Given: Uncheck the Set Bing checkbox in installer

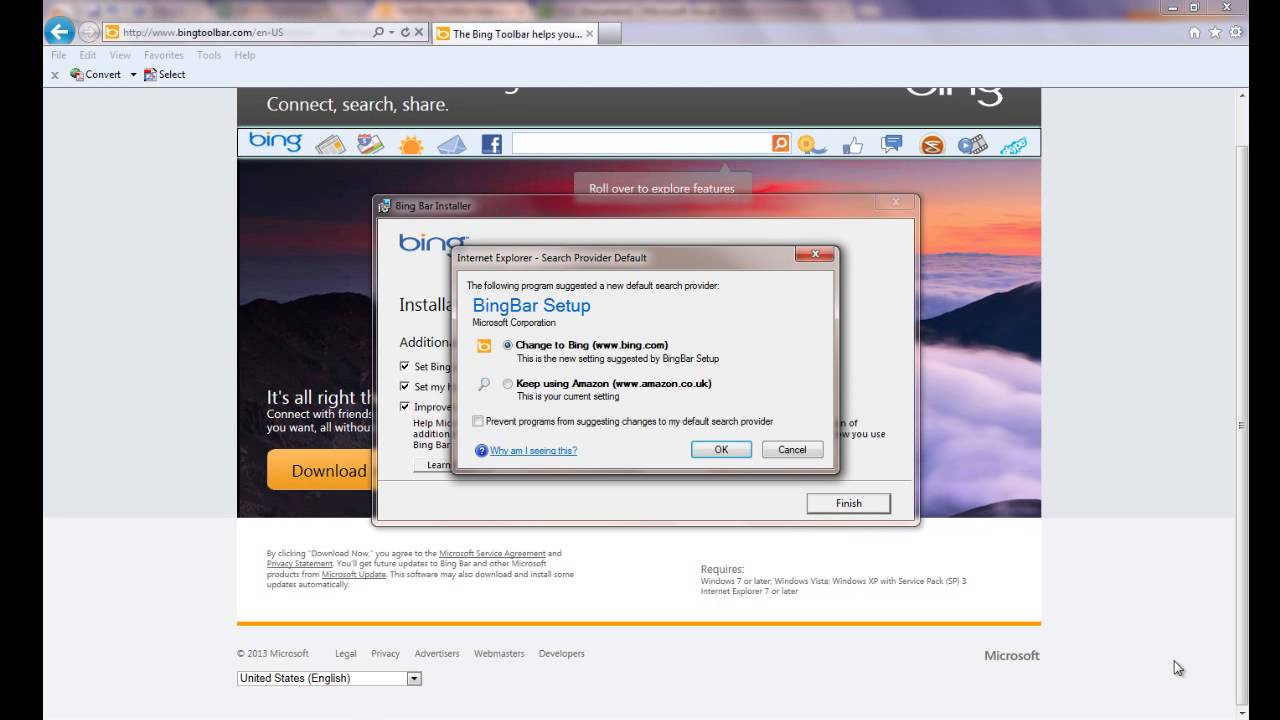Looking at the screenshot, I should pos(404,366).
